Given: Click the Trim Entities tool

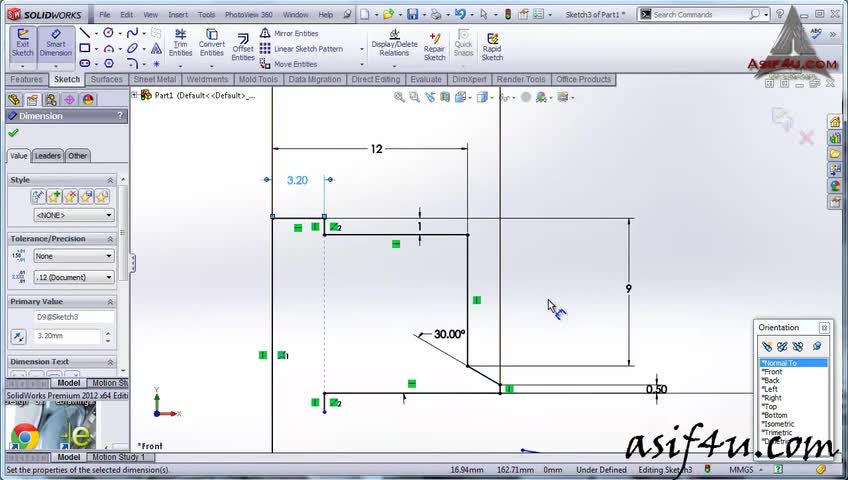Looking at the screenshot, I should coord(180,43).
